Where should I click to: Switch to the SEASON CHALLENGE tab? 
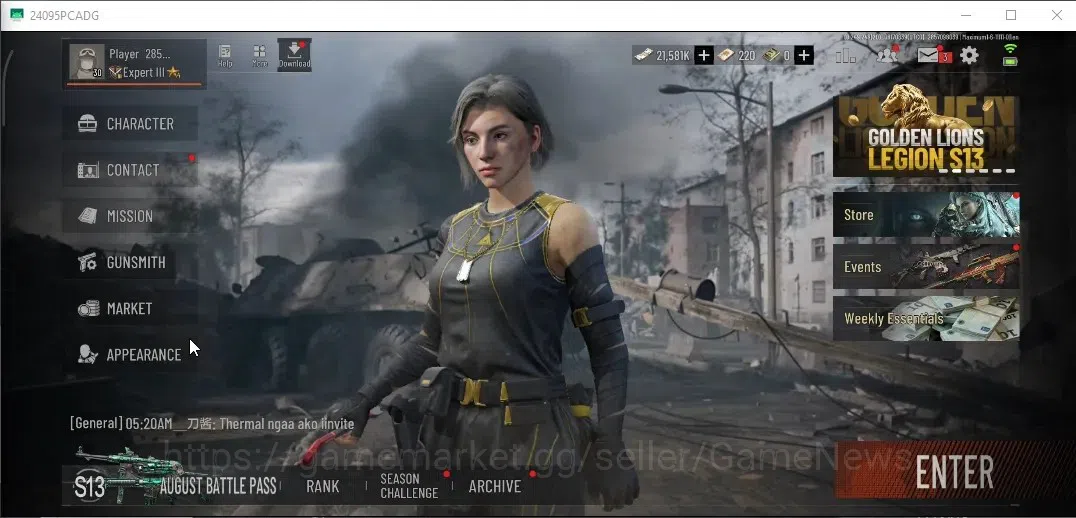[x=409, y=486]
